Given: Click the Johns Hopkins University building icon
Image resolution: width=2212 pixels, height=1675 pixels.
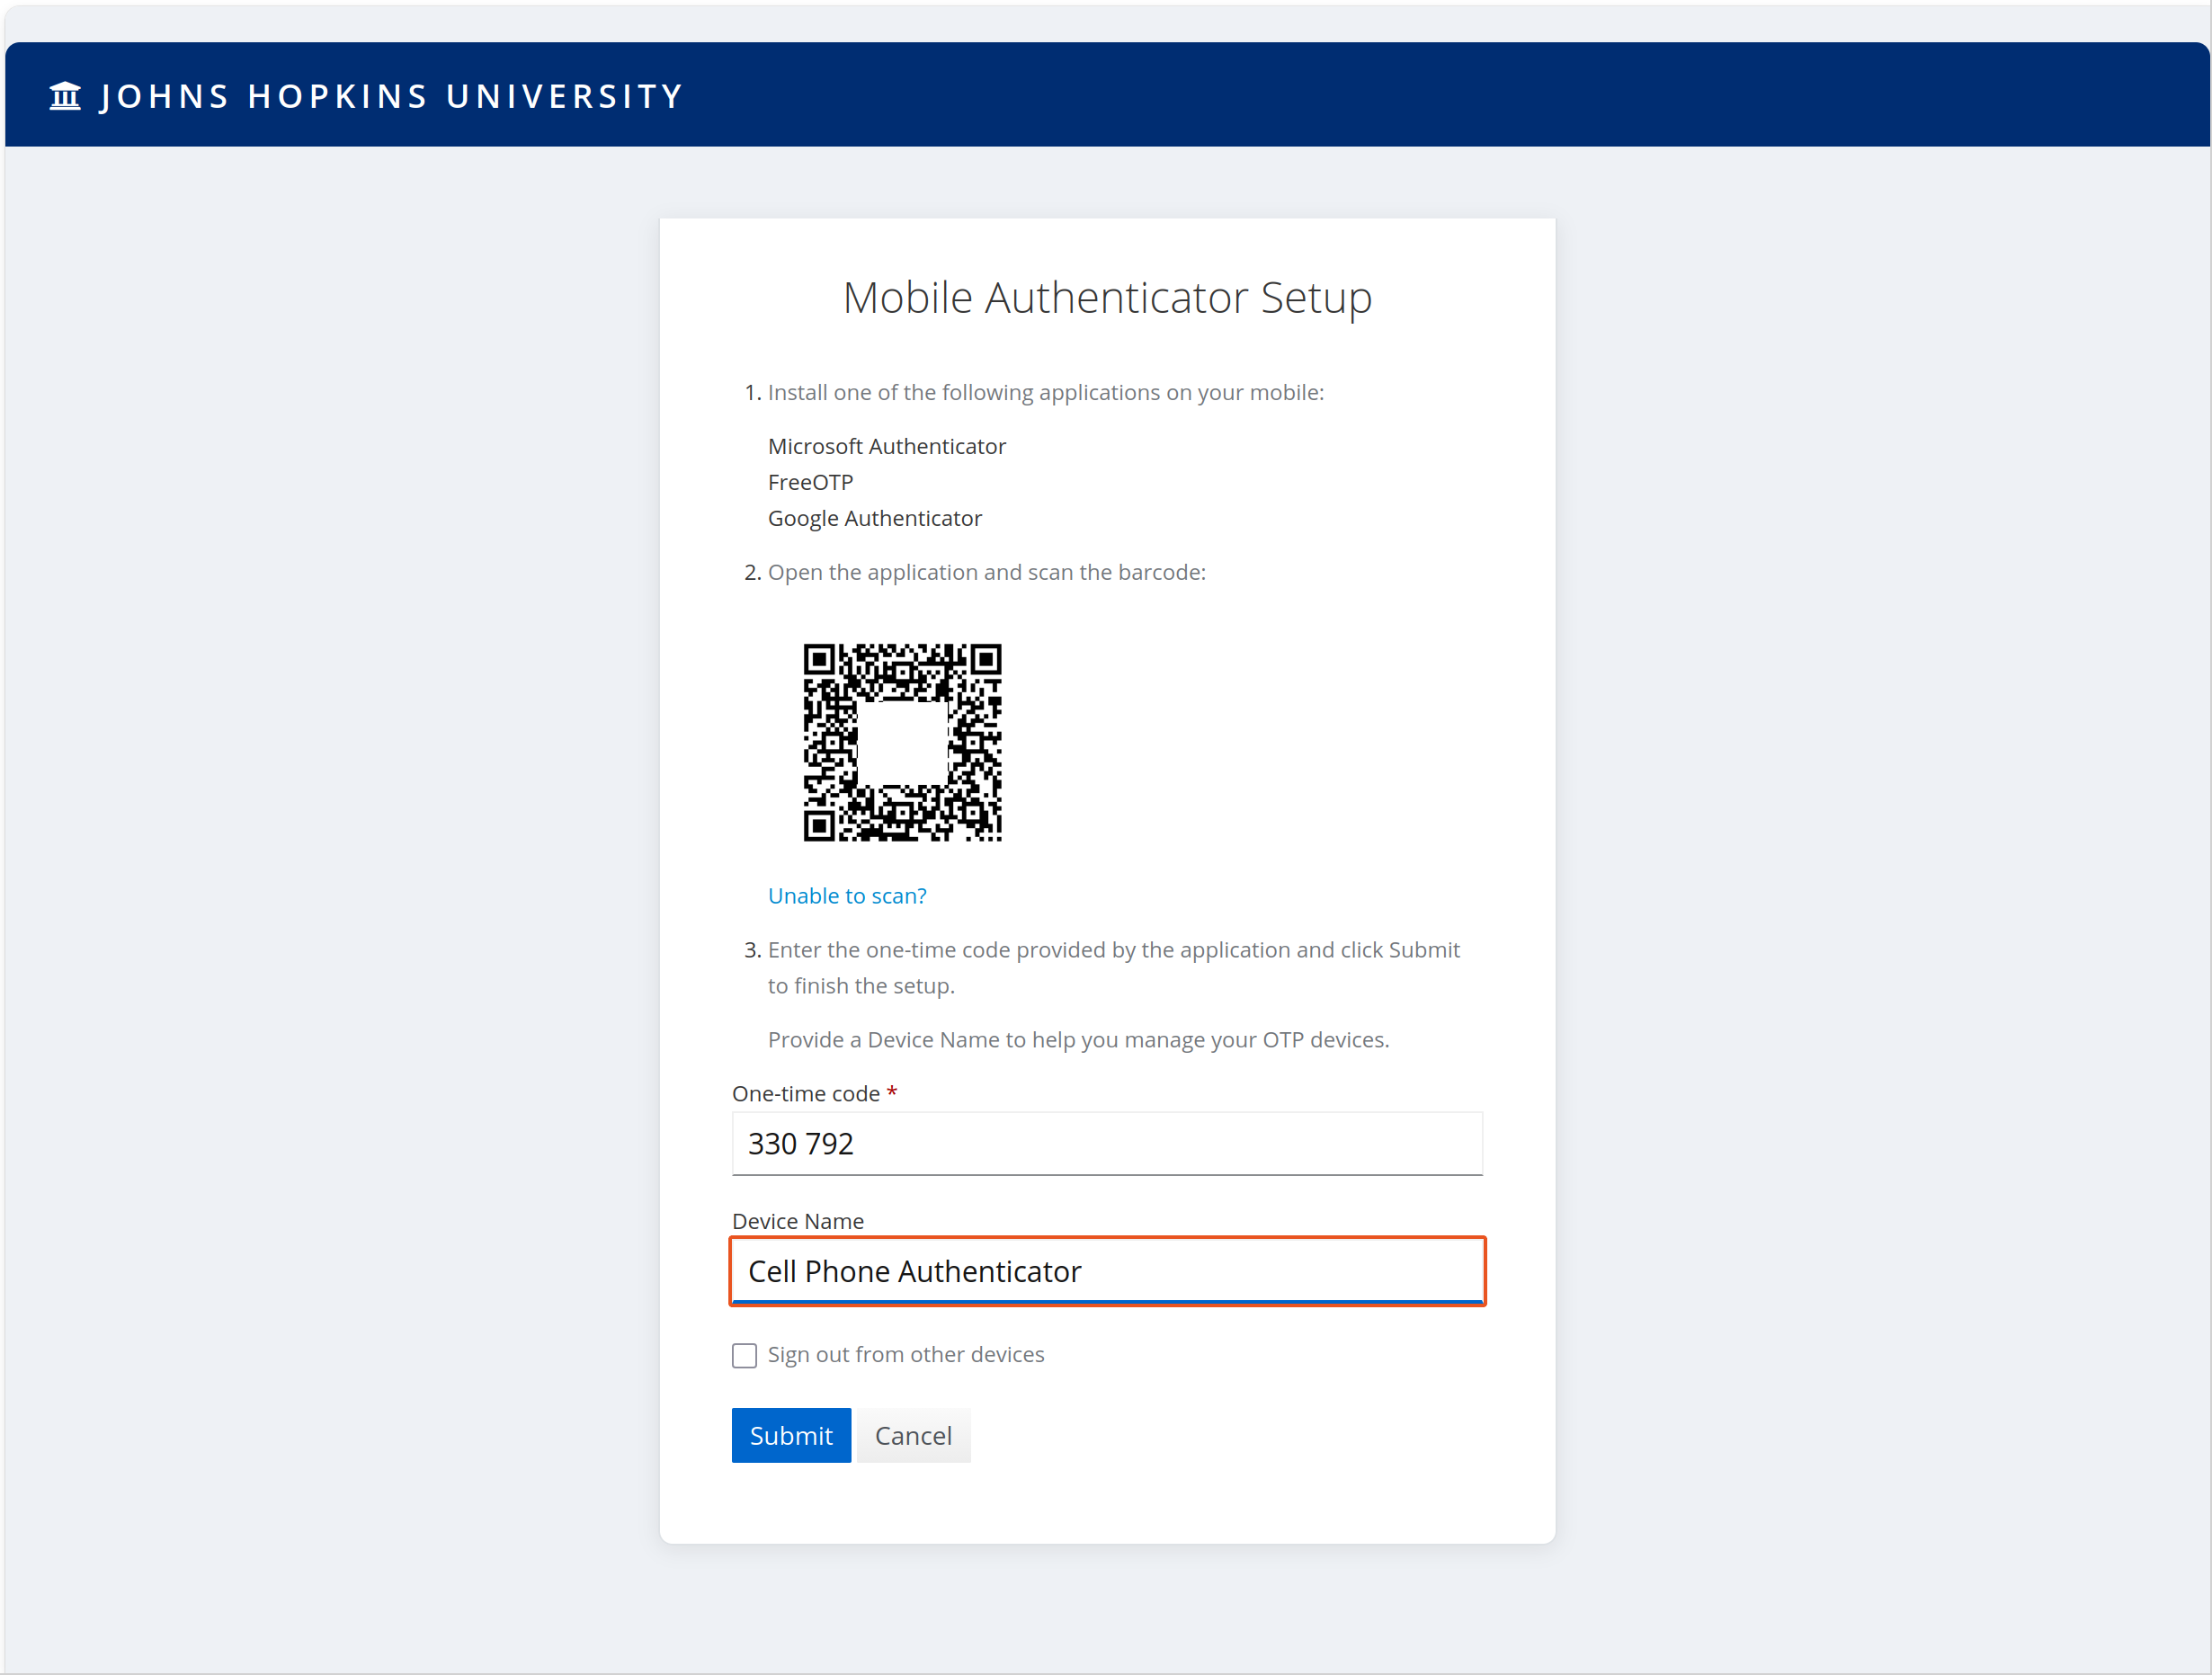Looking at the screenshot, I should [x=65, y=96].
